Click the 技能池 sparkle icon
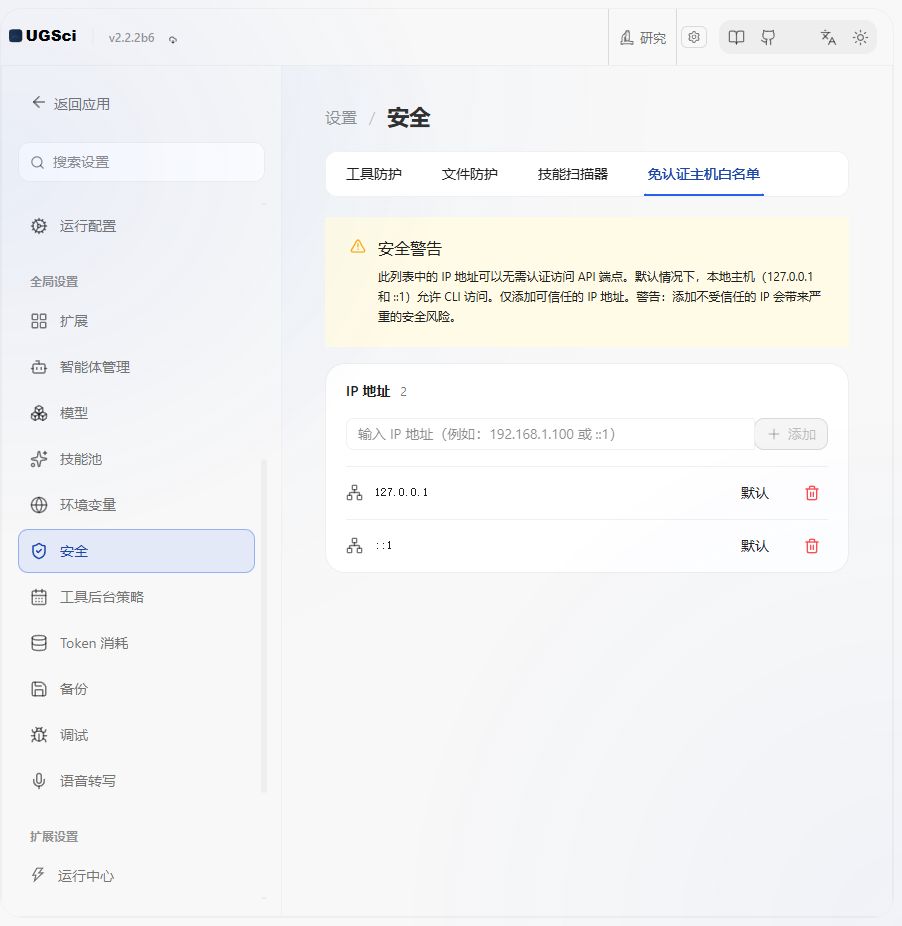 pos(39,459)
